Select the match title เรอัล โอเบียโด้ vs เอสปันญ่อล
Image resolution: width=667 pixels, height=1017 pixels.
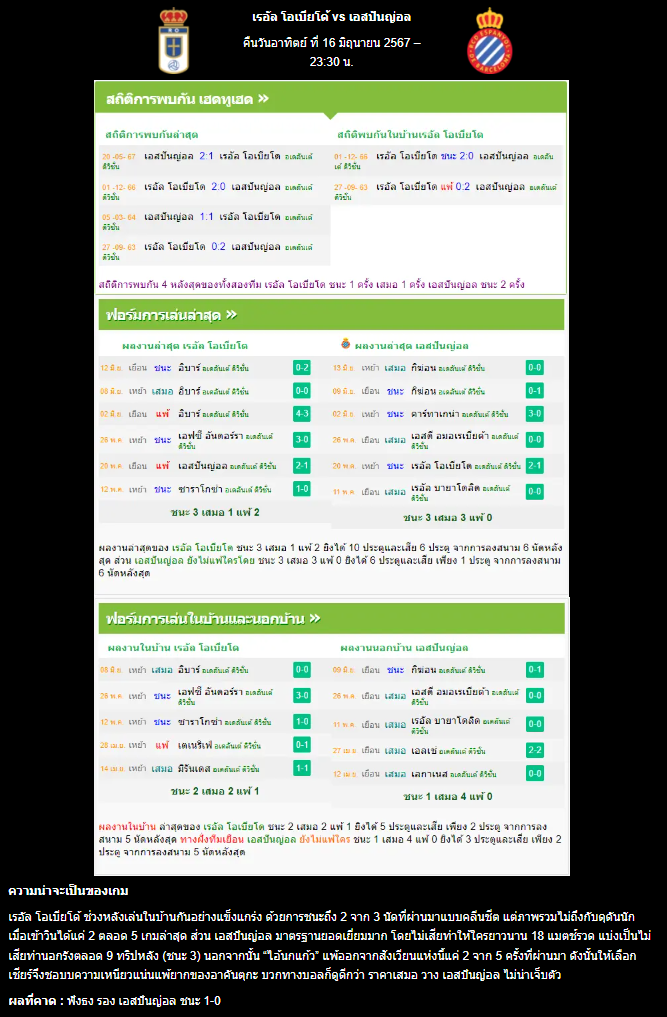coord(332,18)
